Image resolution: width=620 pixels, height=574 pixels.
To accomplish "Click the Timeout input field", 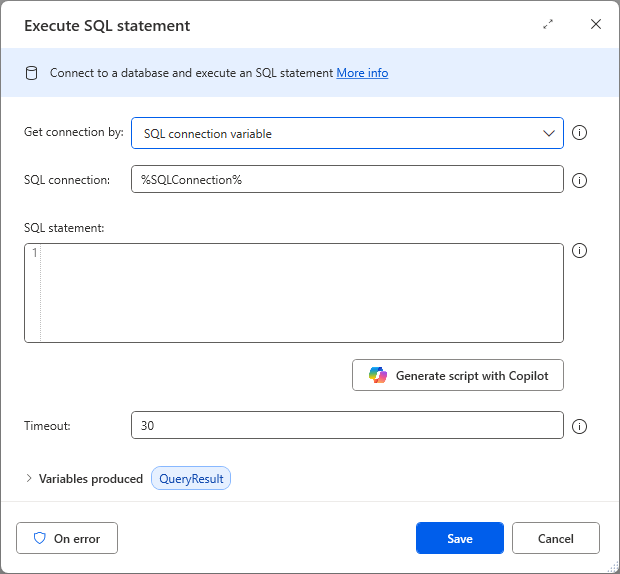I will click(347, 425).
